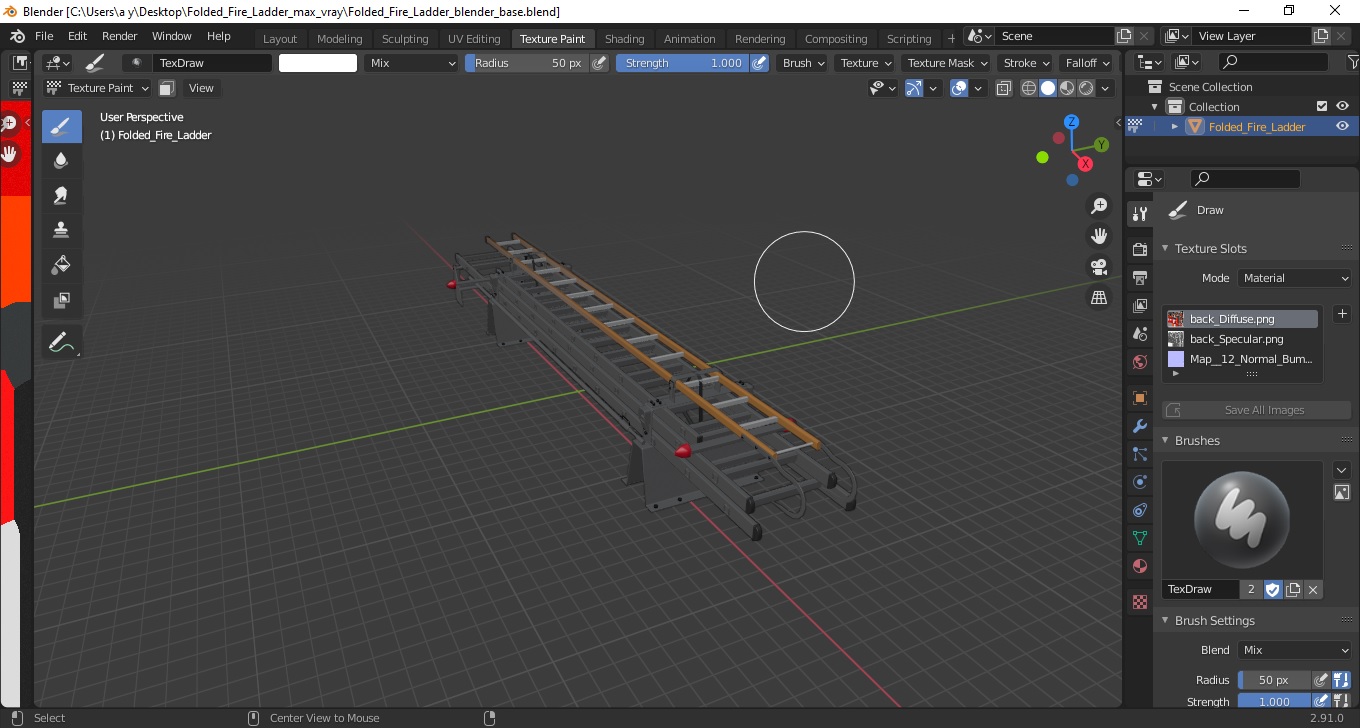Open the Texture properties tab
Viewport: 1360px width, 728px height.
click(x=1139, y=602)
